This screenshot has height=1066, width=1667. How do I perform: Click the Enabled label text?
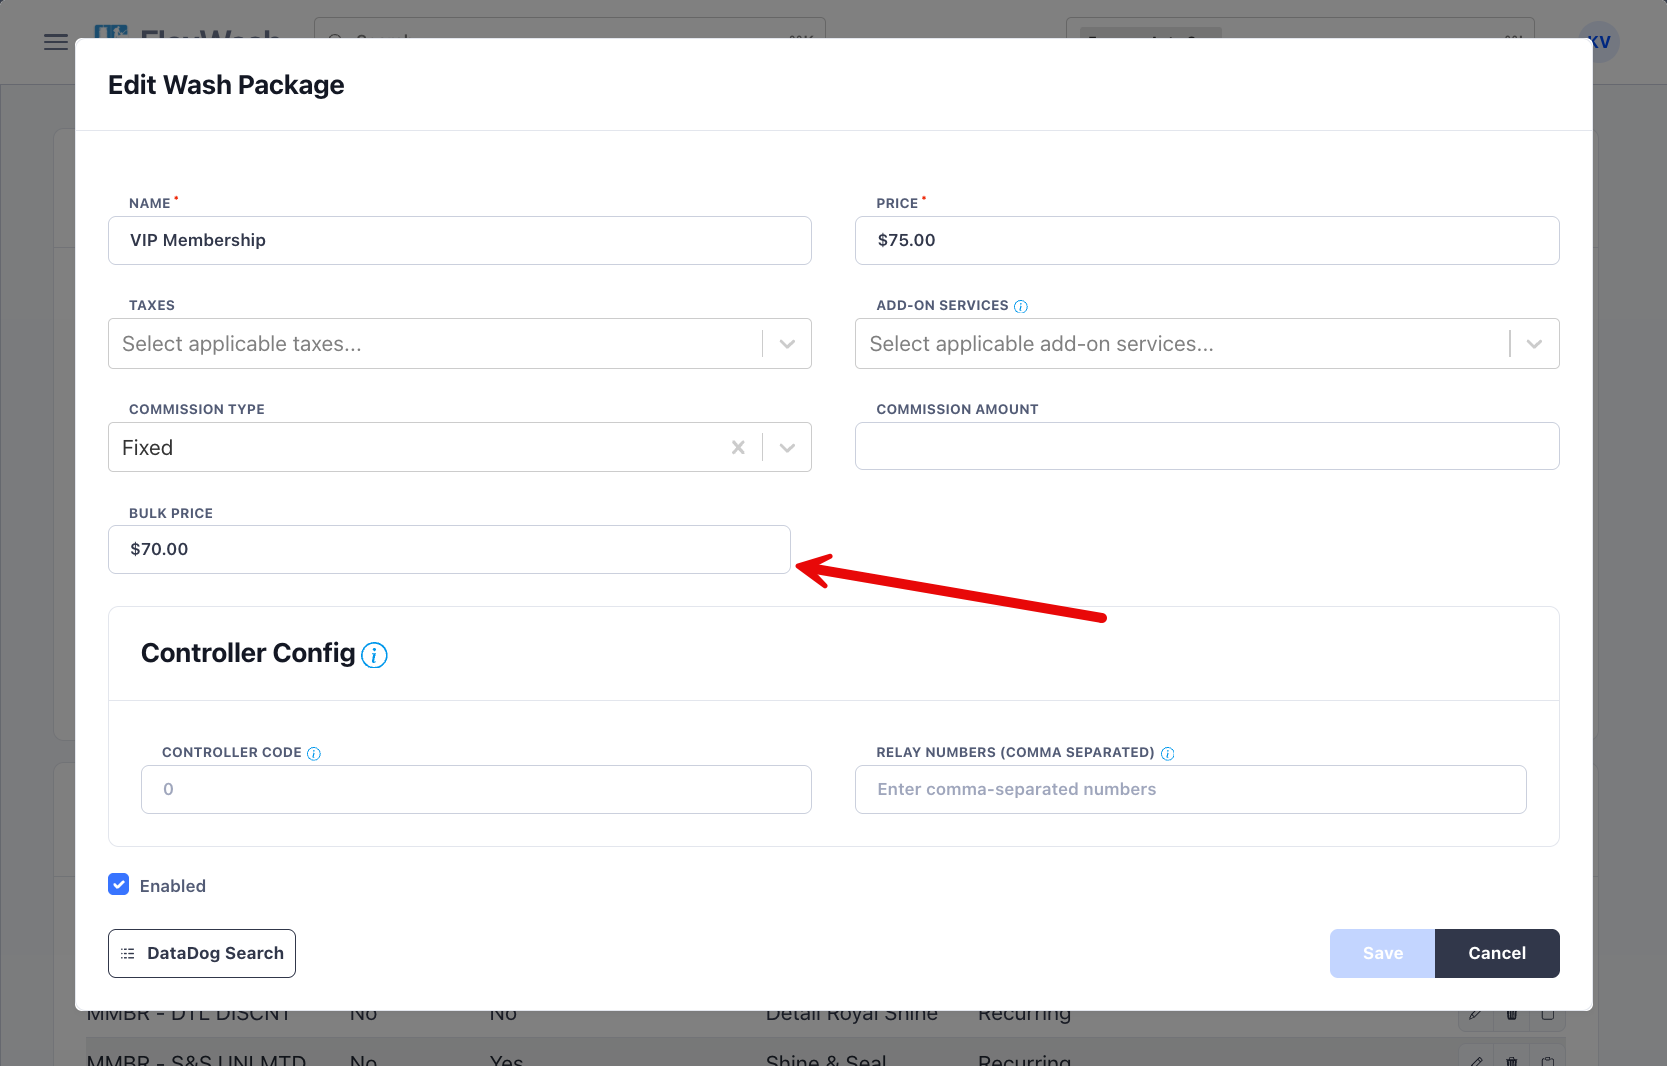(173, 886)
